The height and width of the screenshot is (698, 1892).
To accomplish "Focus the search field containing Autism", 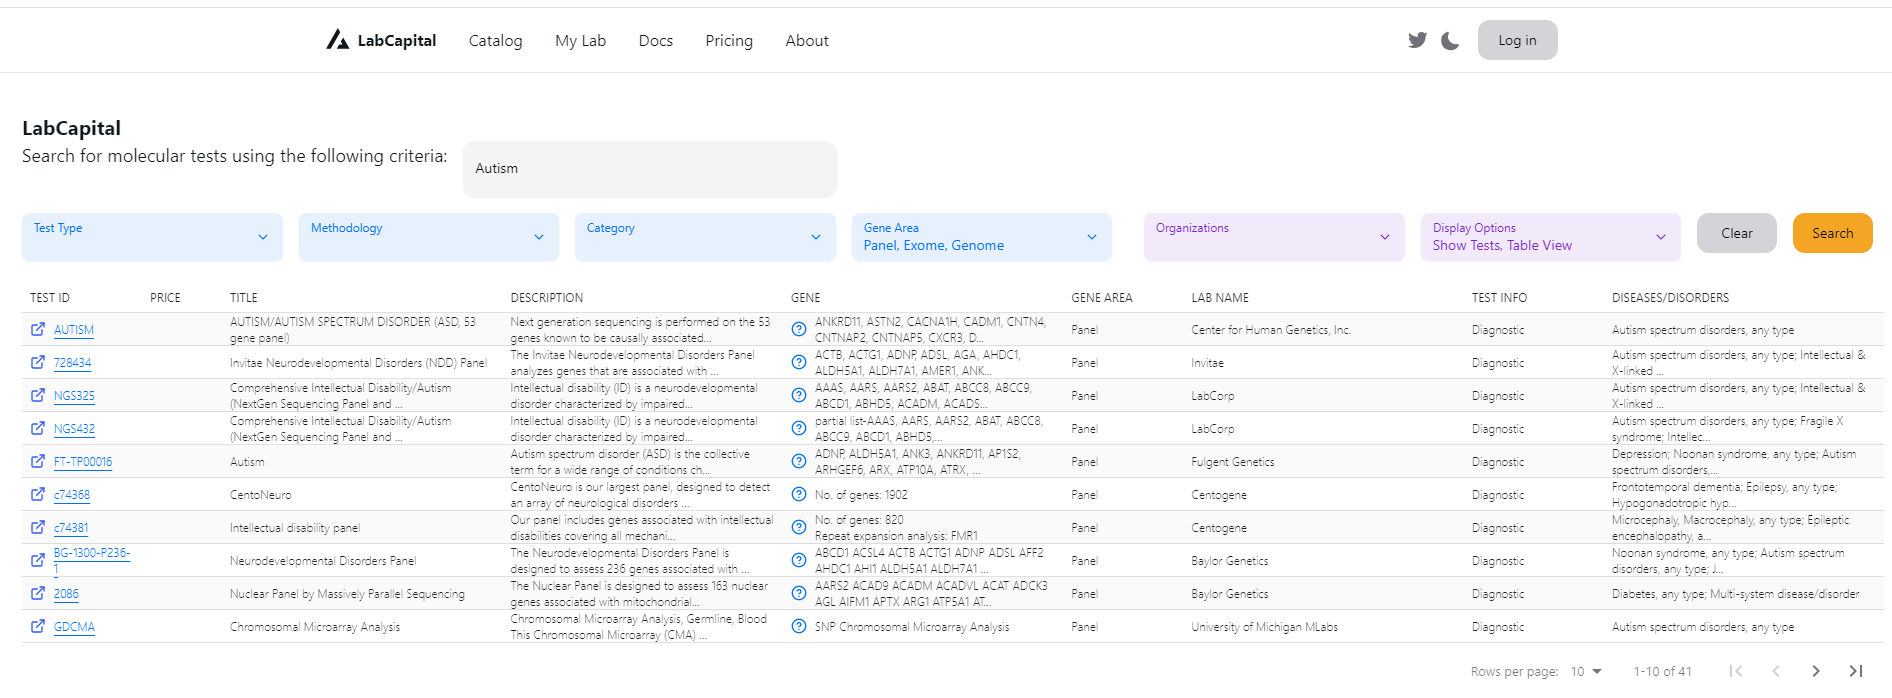I will pyautogui.click(x=650, y=169).
